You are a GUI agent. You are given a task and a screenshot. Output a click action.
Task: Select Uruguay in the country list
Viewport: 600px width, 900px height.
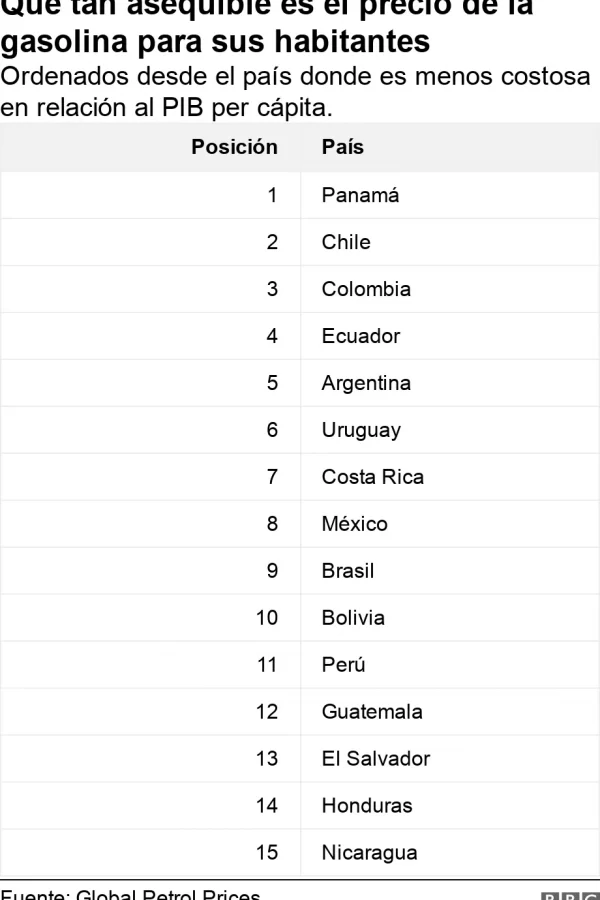point(361,430)
